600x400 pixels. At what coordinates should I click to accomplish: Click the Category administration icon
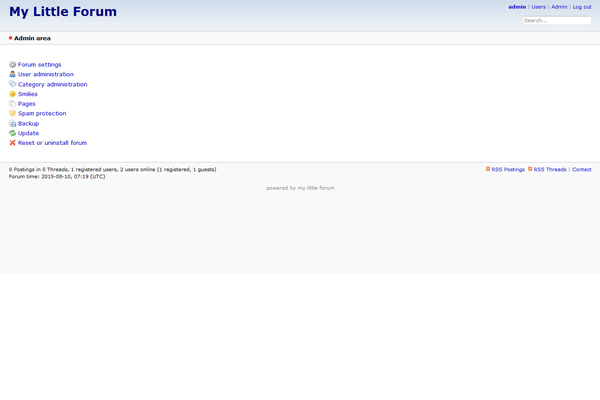coord(13,84)
